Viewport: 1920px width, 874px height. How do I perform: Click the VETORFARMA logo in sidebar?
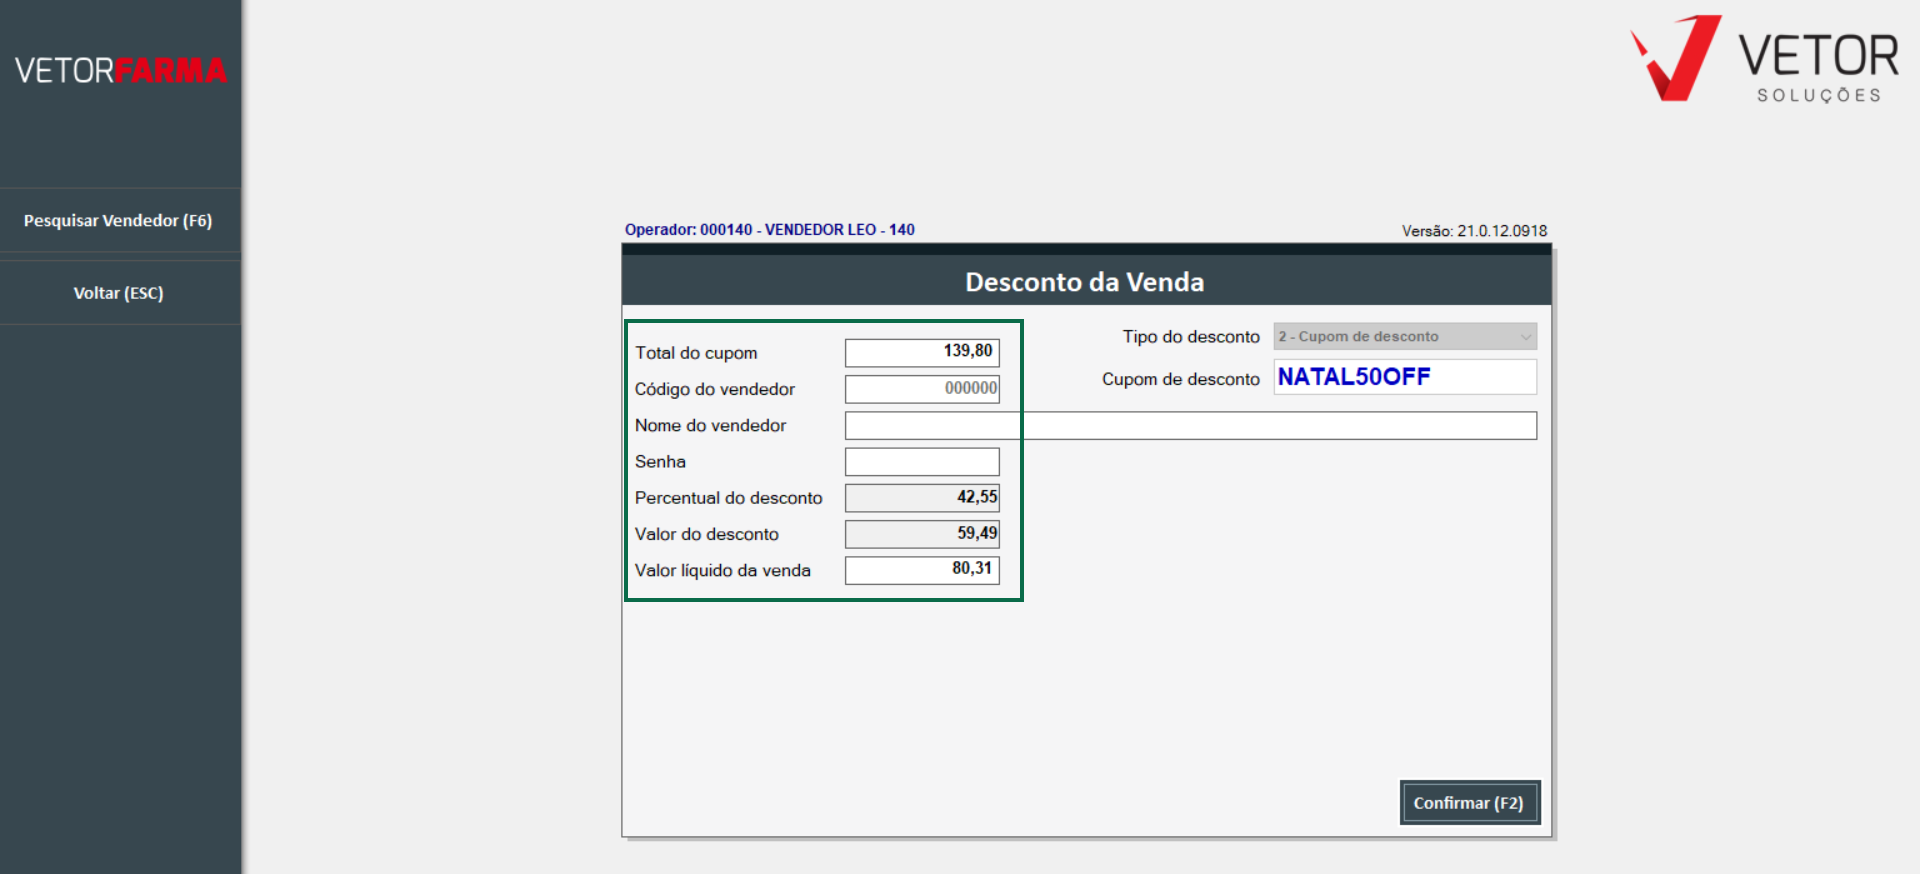tap(121, 70)
